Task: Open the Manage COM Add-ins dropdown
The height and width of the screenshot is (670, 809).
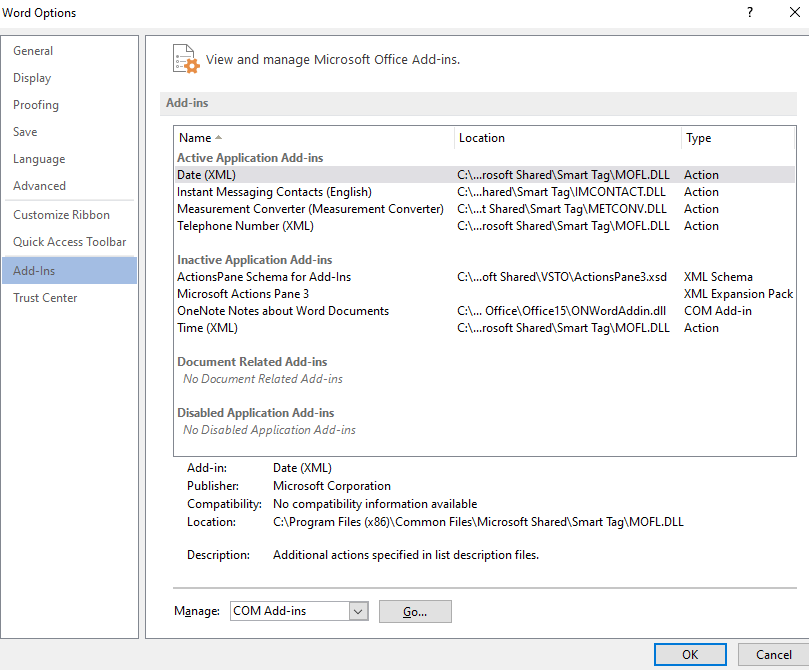Action: 299,611
